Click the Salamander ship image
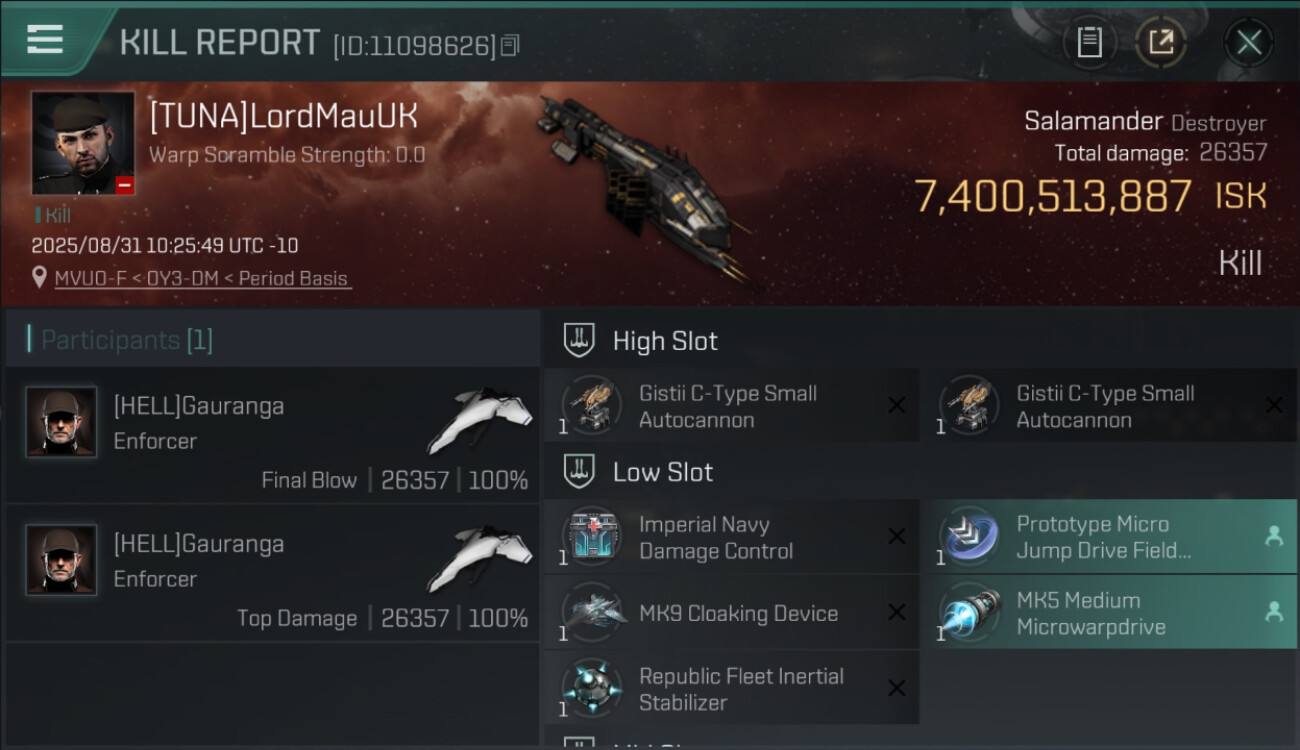This screenshot has width=1300, height=750. click(x=643, y=185)
